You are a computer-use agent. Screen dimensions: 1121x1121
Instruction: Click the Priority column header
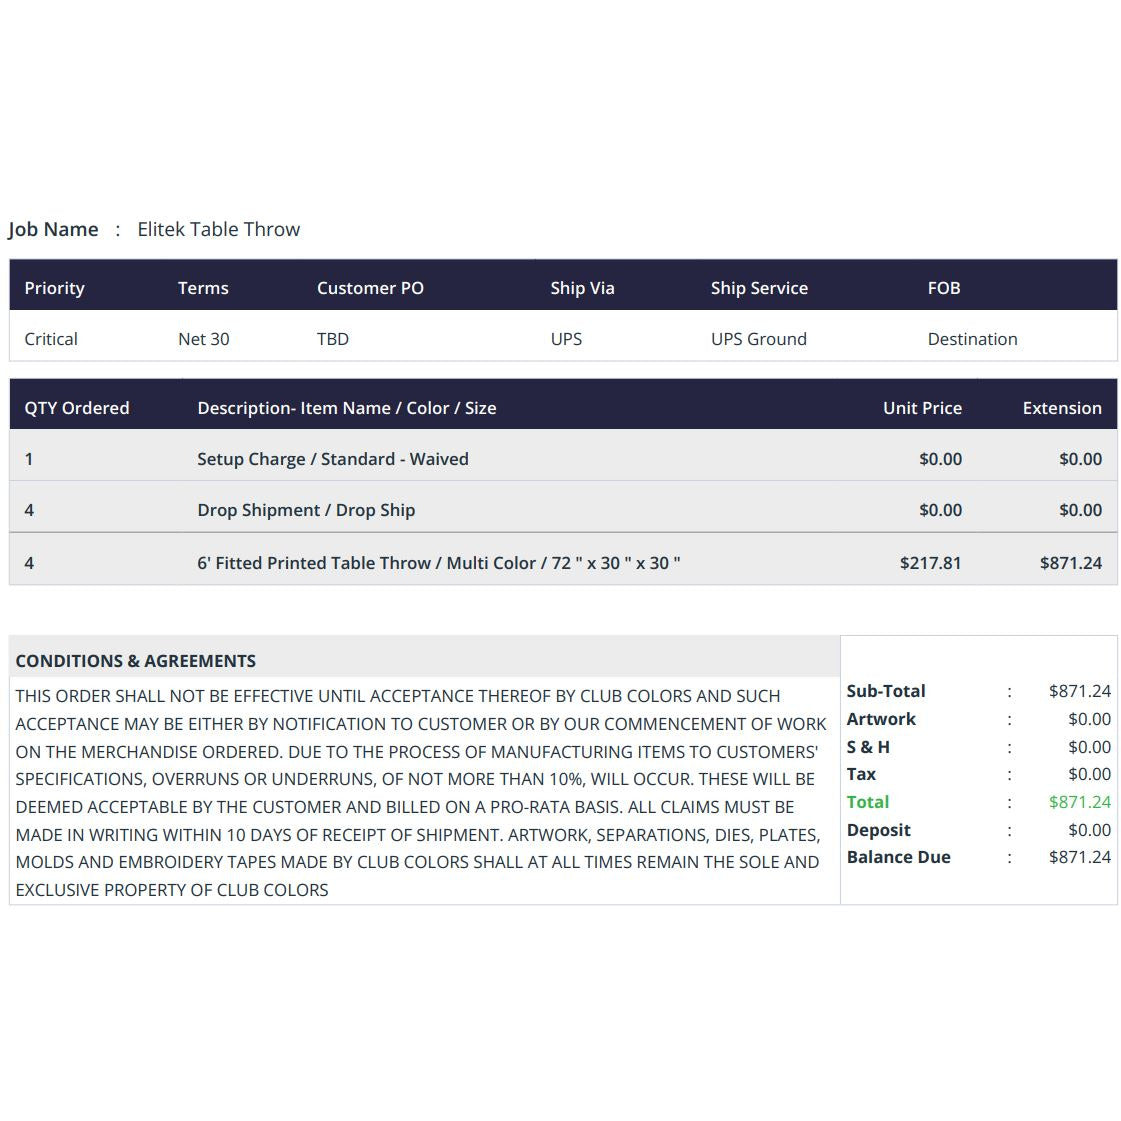pyautogui.click(x=54, y=288)
